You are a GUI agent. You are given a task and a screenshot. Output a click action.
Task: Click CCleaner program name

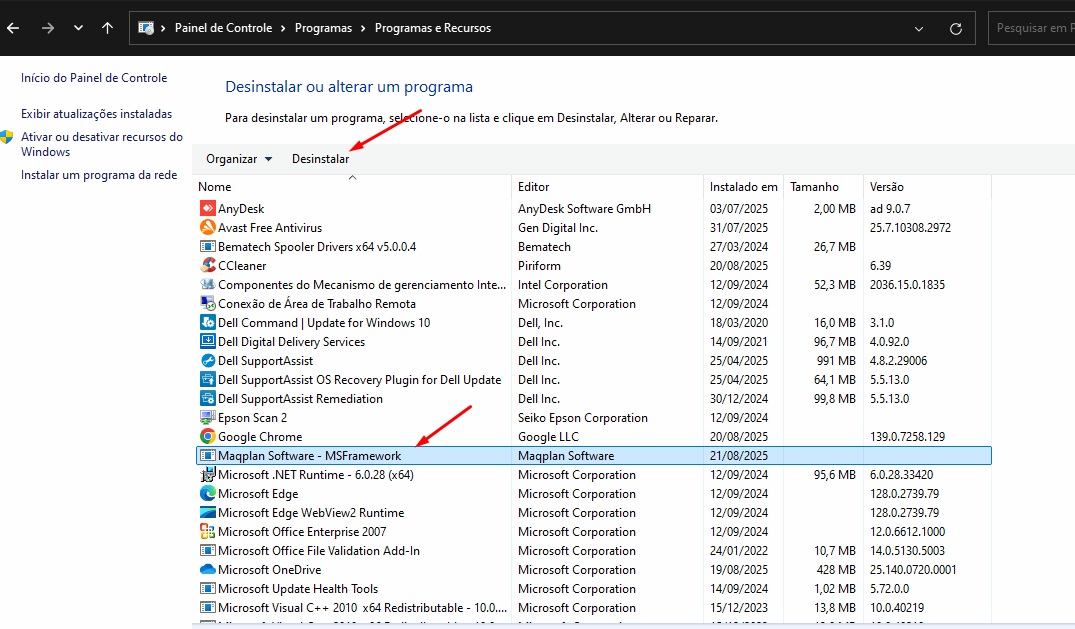point(242,265)
